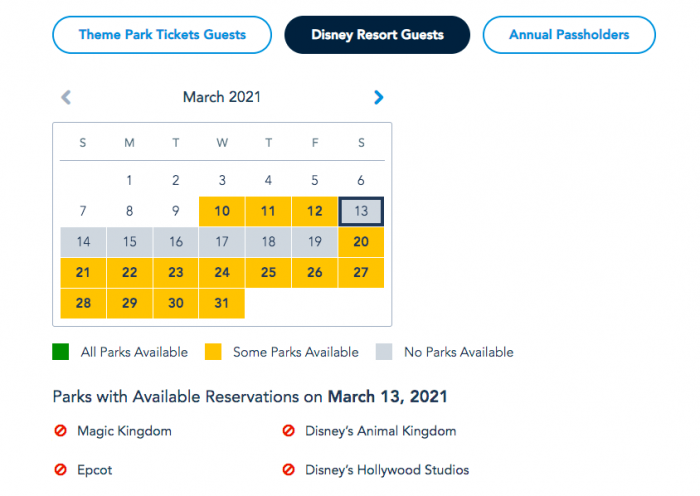This screenshot has height=496, width=700.
Task: Click the March 2021 month heading
Action: pyautogui.click(x=222, y=97)
